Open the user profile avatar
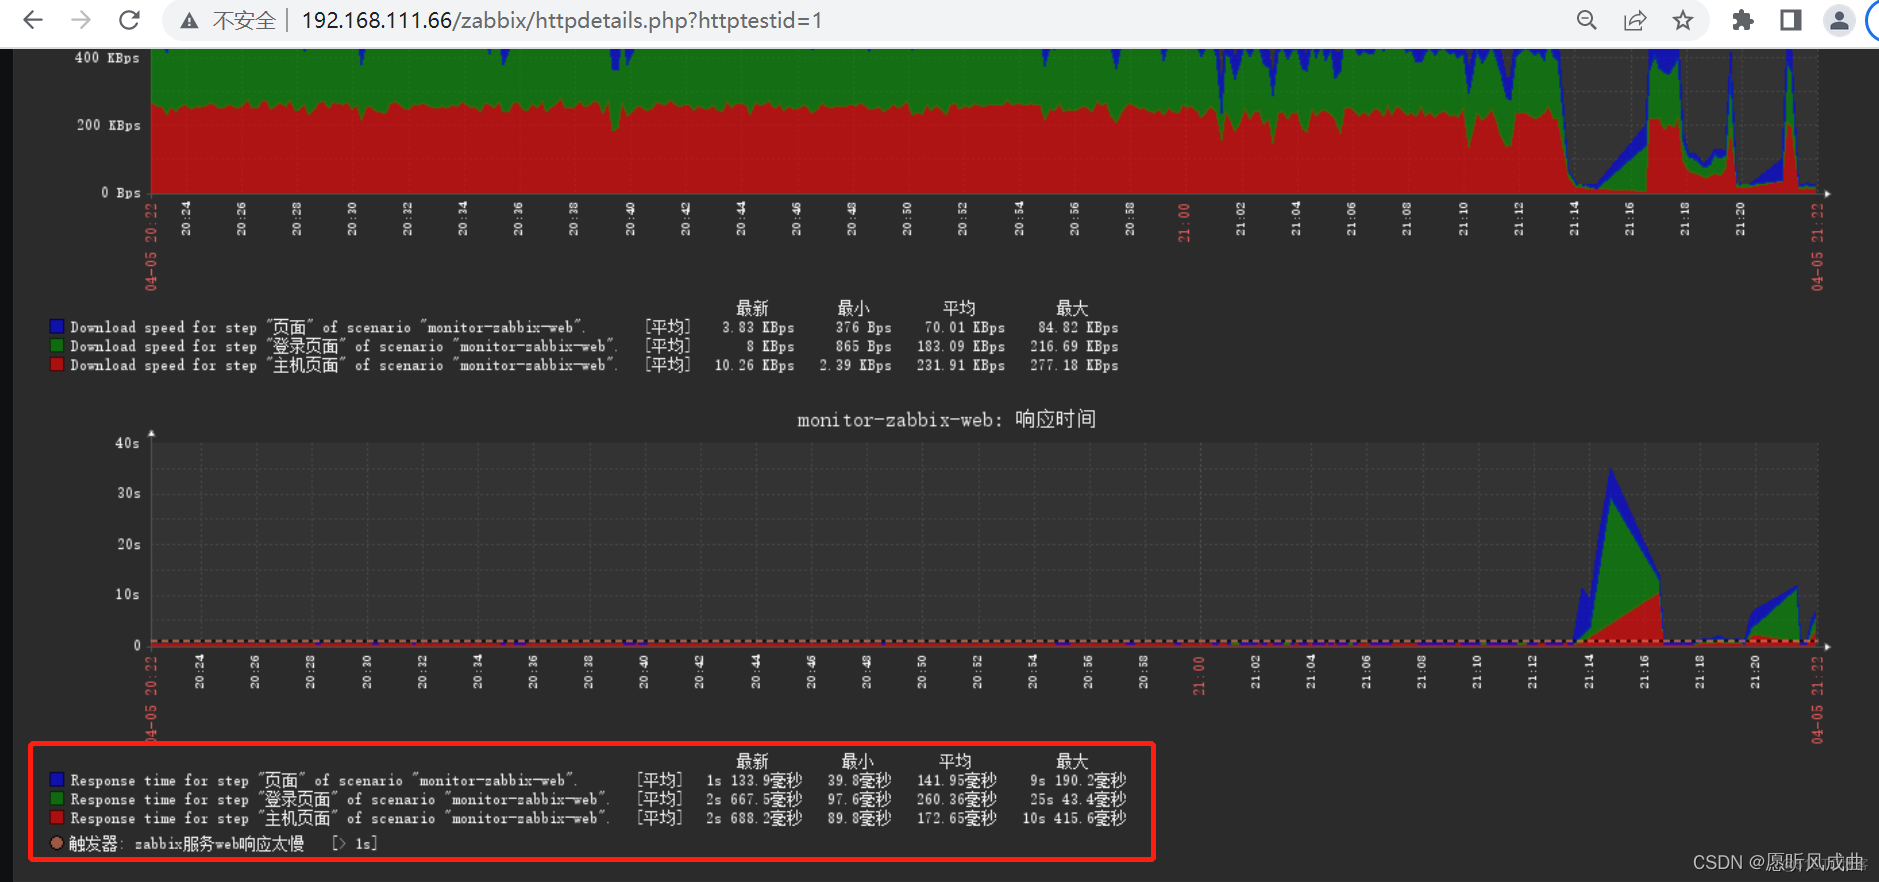The width and height of the screenshot is (1879, 882). coord(1839,20)
